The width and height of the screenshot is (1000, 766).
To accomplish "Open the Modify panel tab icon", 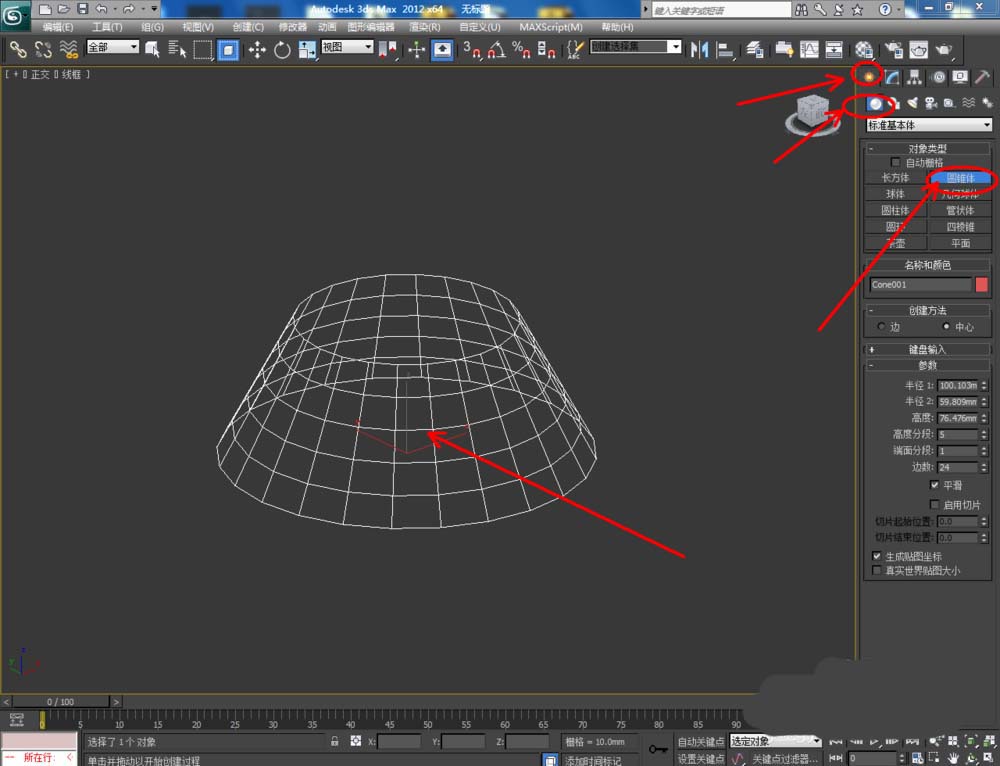I will (892, 77).
